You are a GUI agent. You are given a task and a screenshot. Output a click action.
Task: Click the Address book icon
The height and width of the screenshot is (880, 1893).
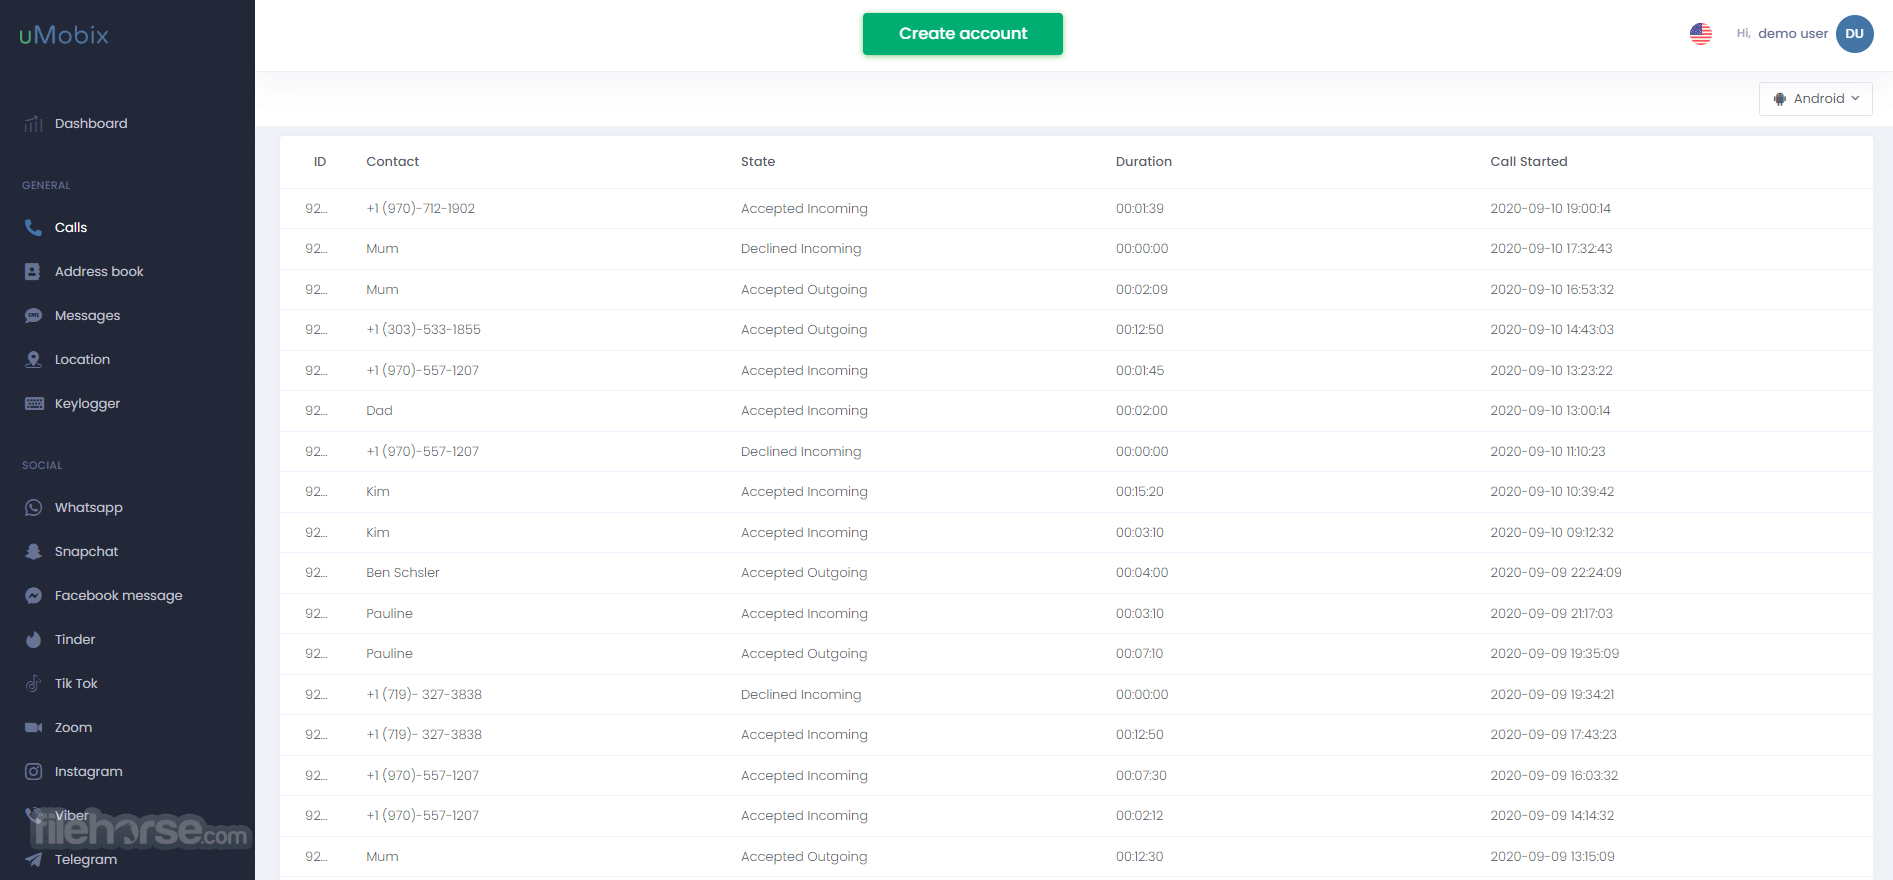click(x=33, y=271)
